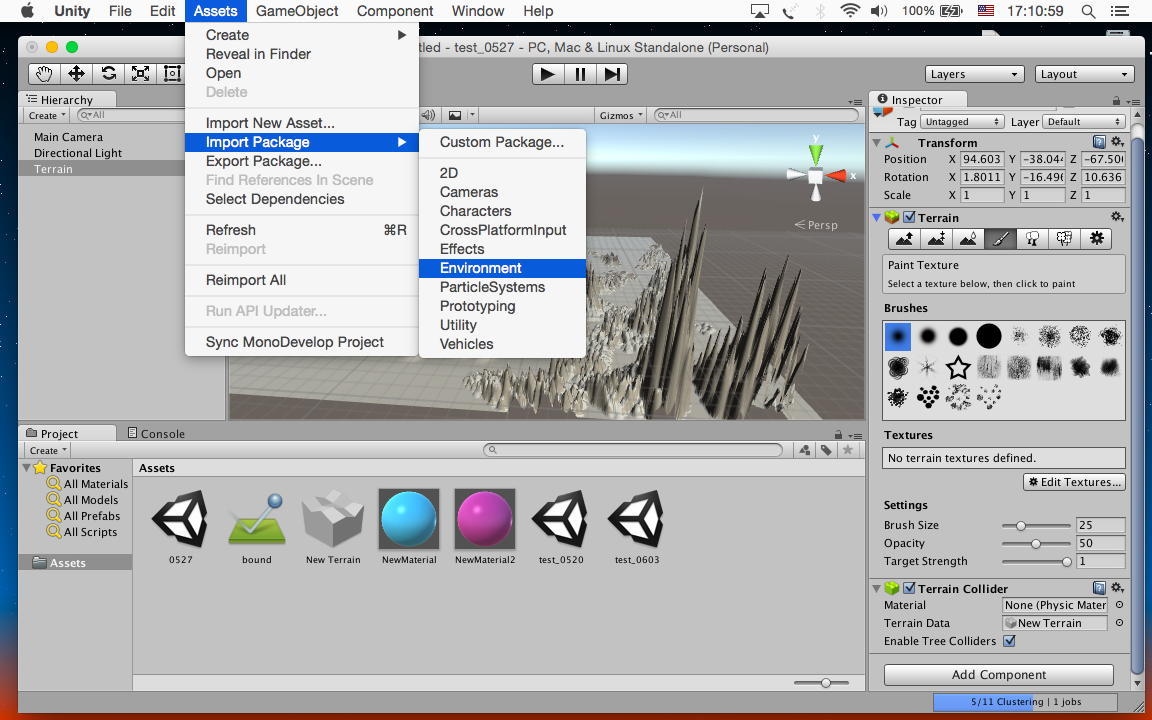The image size is (1152, 720).
Task: Toggle the Terrain component enabled checkbox
Action: (x=910, y=217)
